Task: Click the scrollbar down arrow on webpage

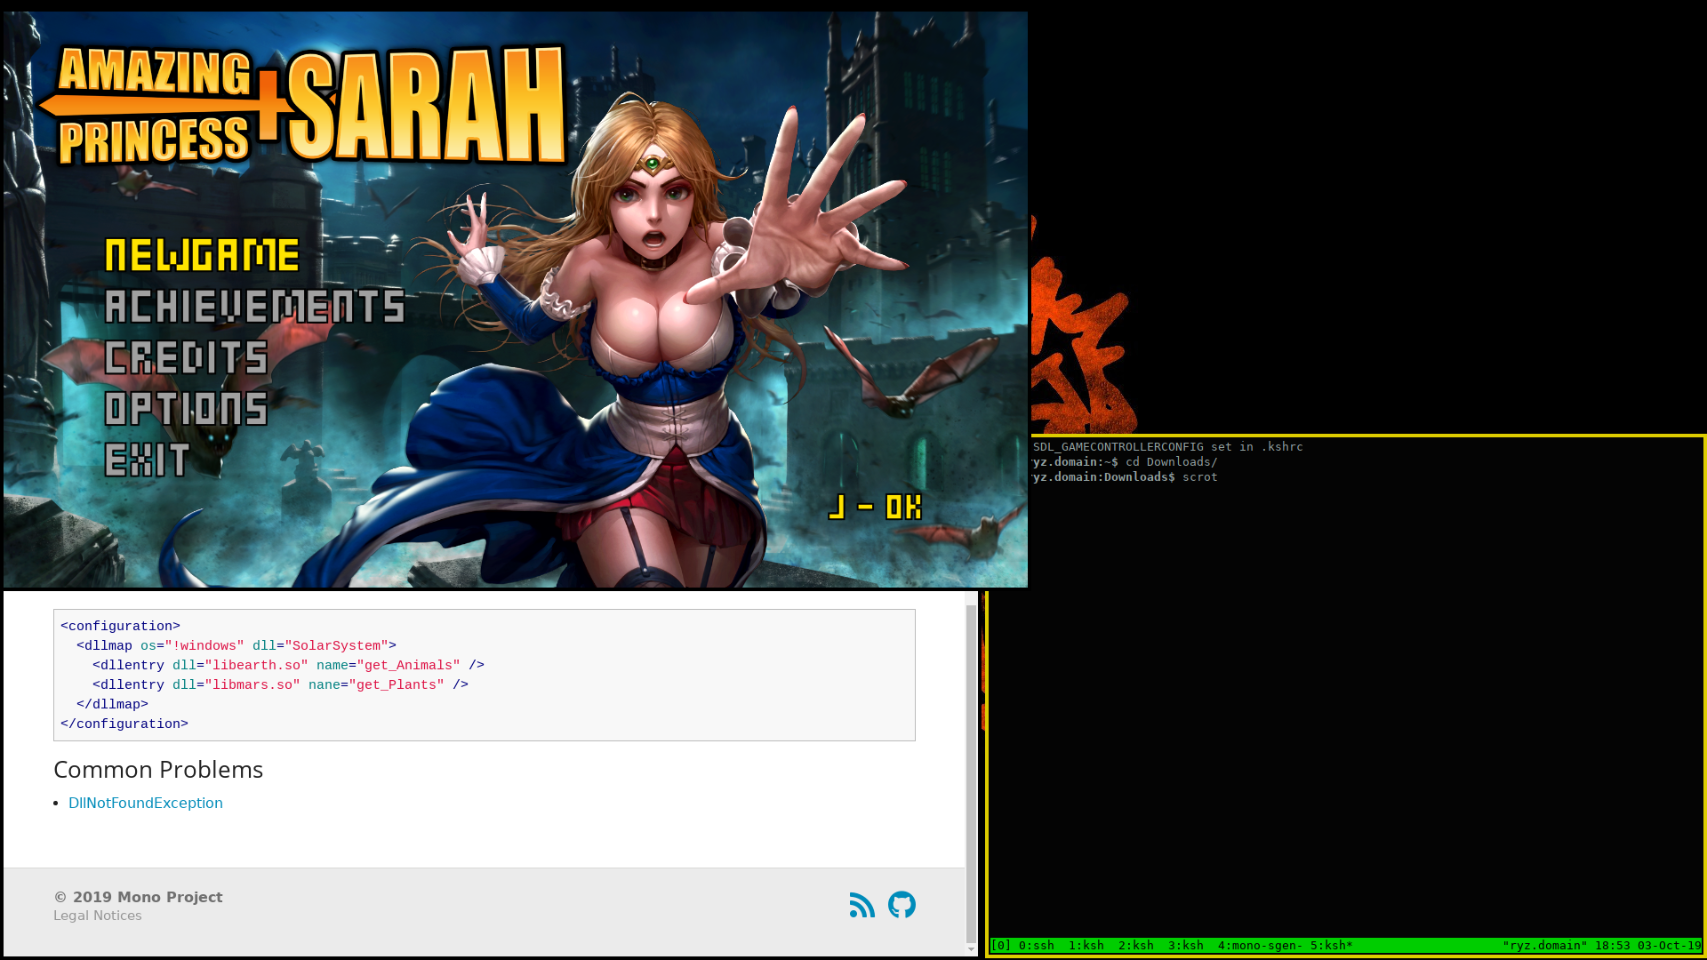Action: pos(970,948)
